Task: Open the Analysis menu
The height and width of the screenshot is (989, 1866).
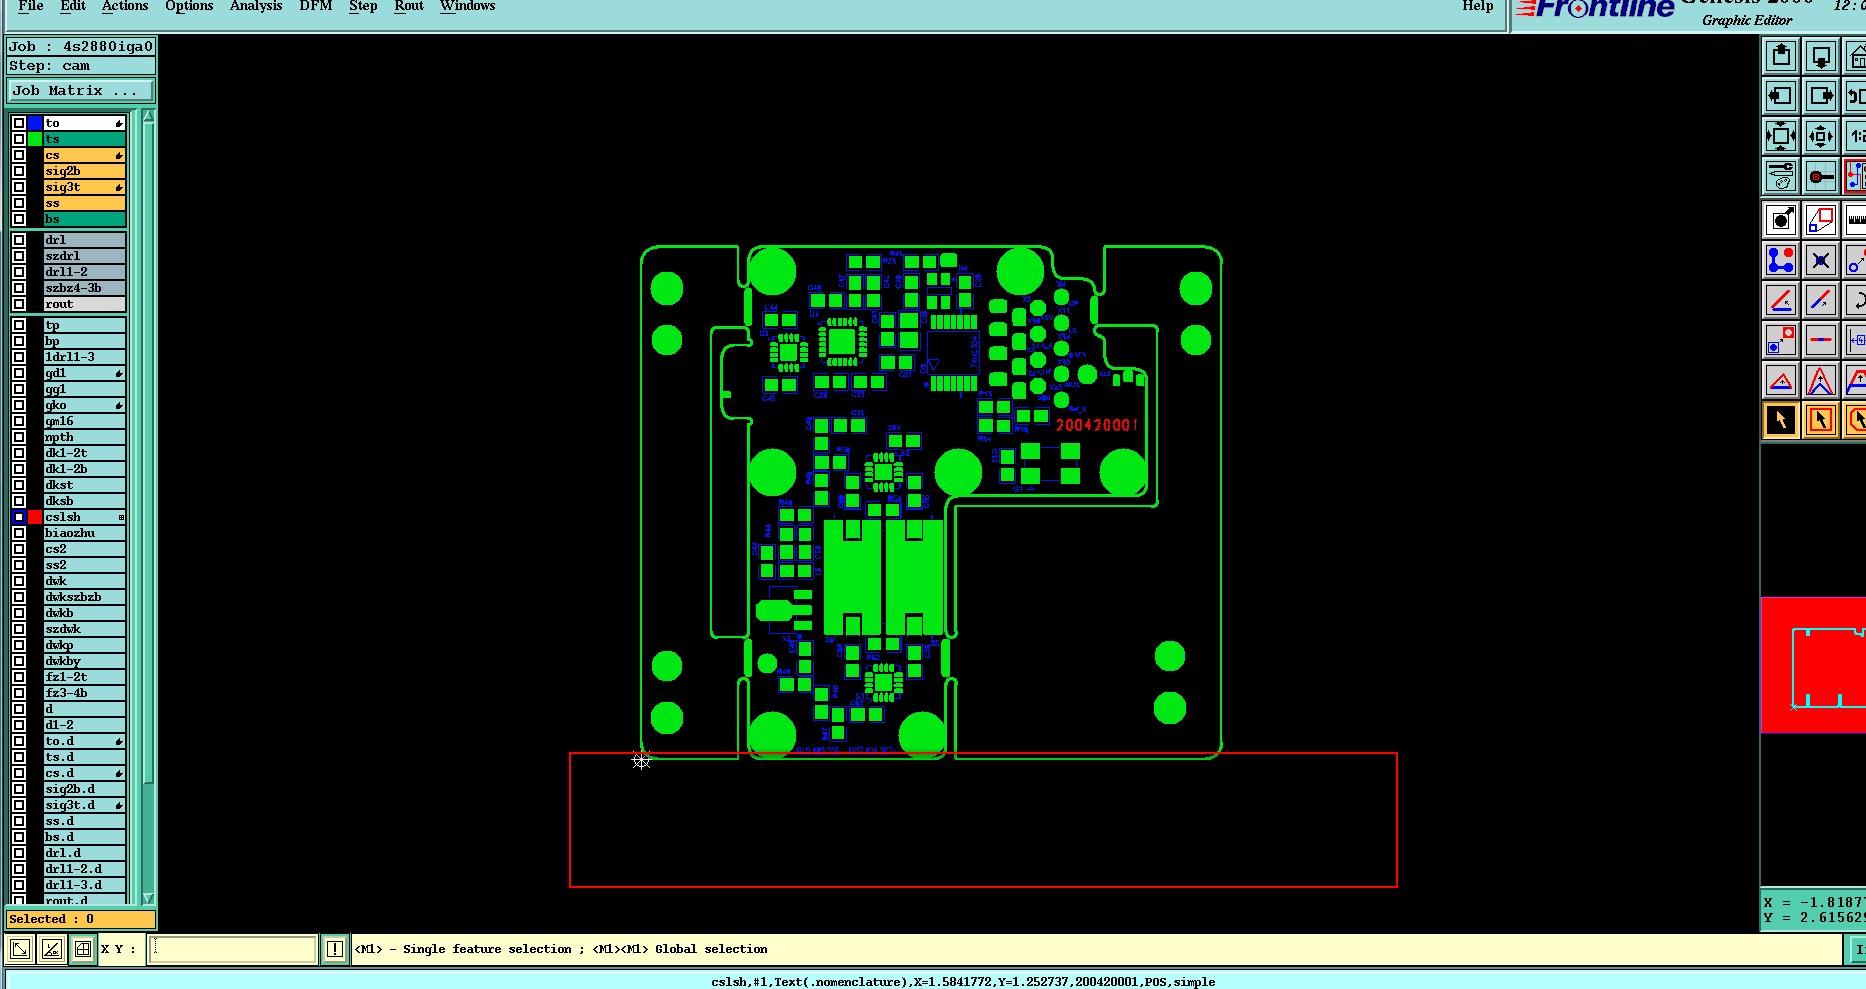Action: click(x=256, y=7)
